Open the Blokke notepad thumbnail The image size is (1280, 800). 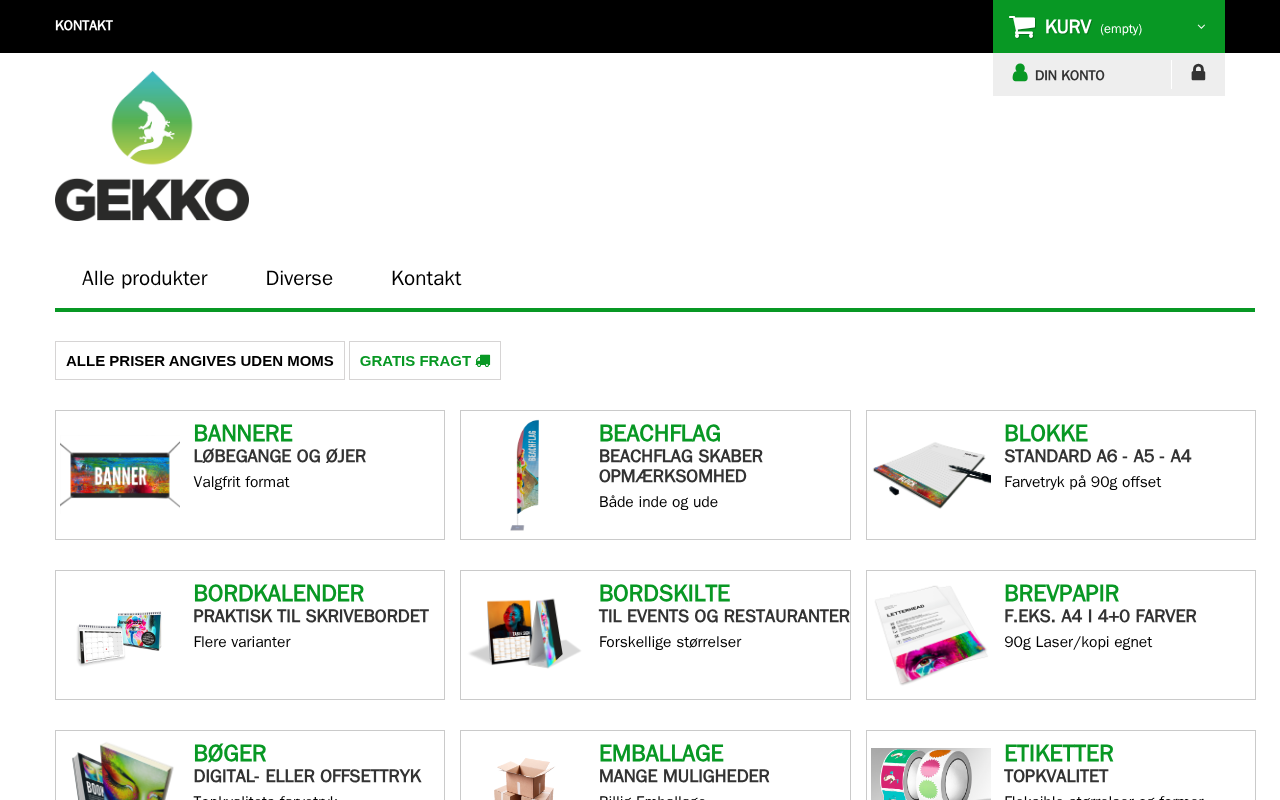[931, 475]
